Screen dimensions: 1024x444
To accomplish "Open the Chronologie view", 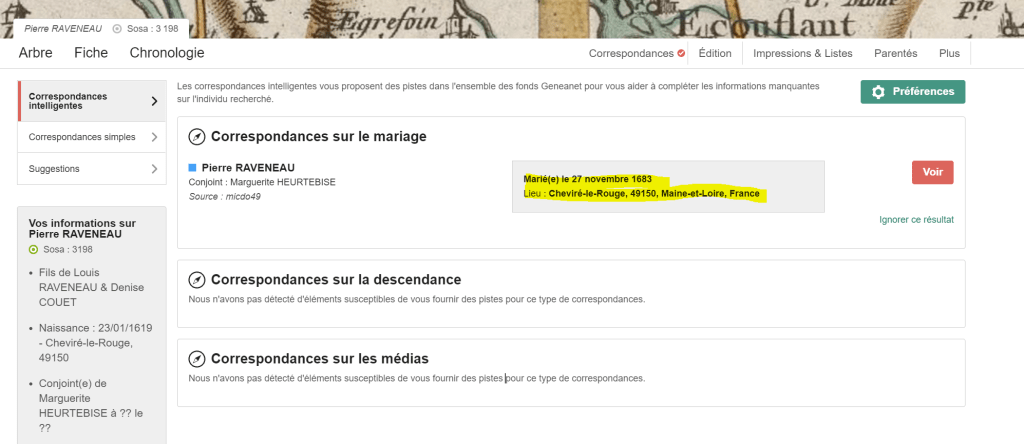I will (167, 53).
